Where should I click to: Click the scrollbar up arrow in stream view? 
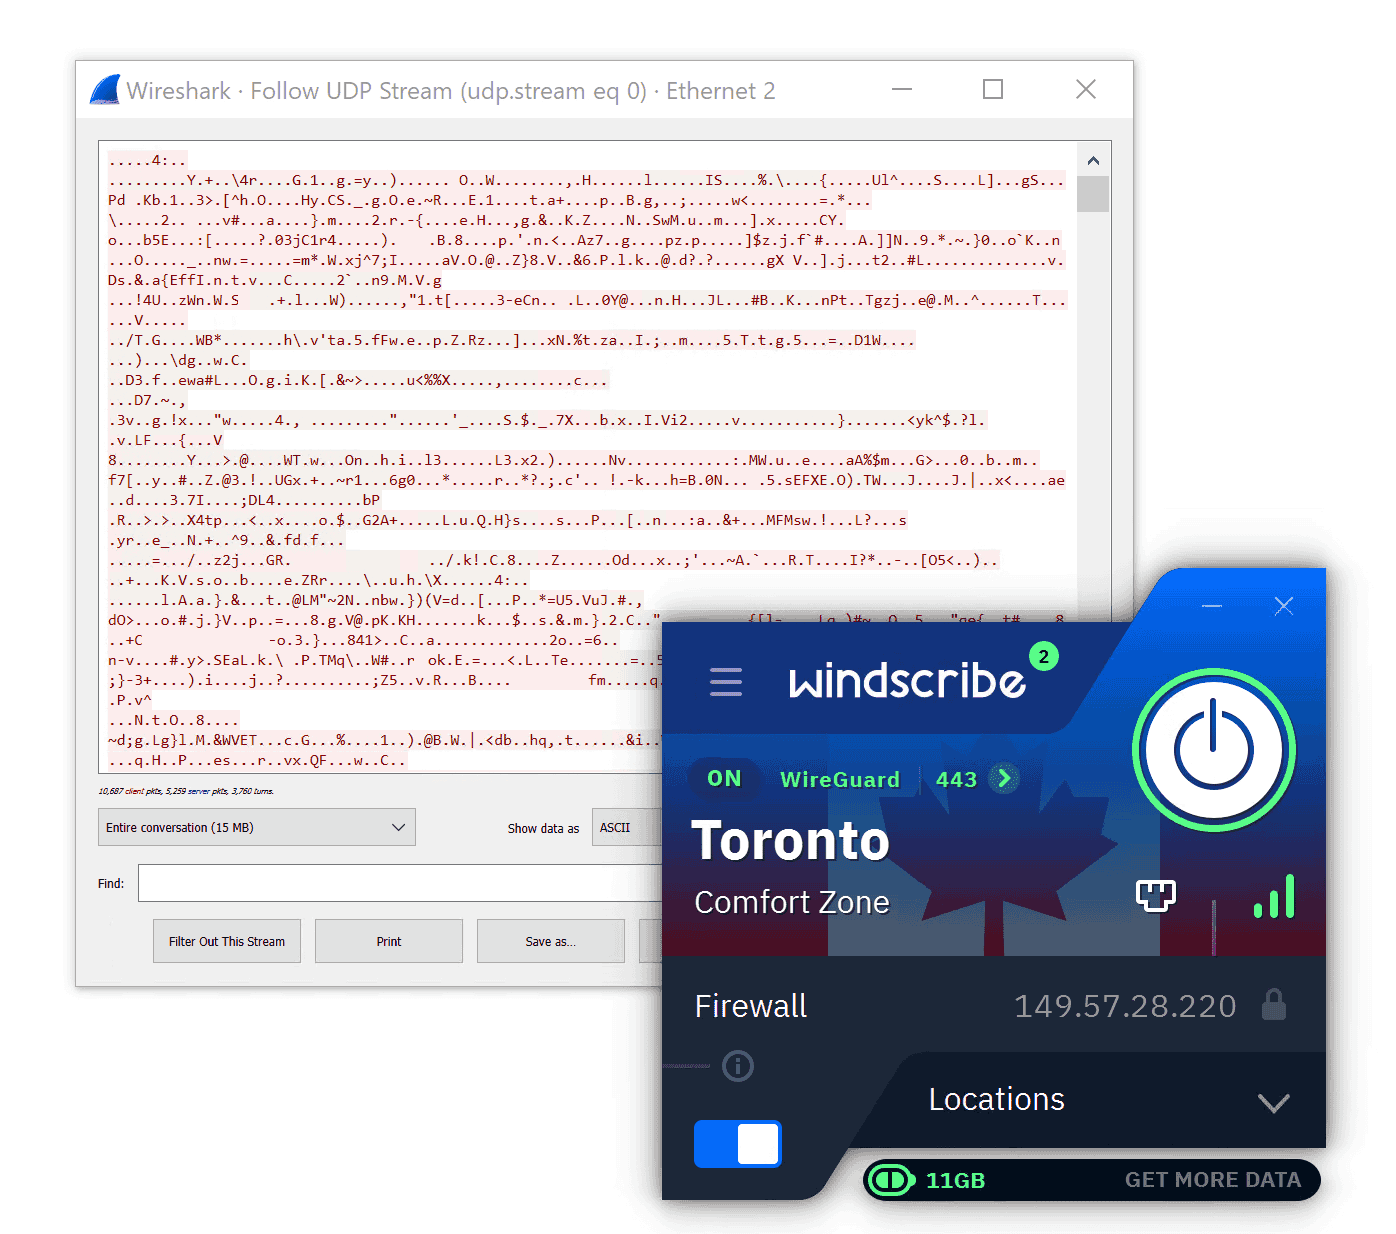pyautogui.click(x=1093, y=160)
